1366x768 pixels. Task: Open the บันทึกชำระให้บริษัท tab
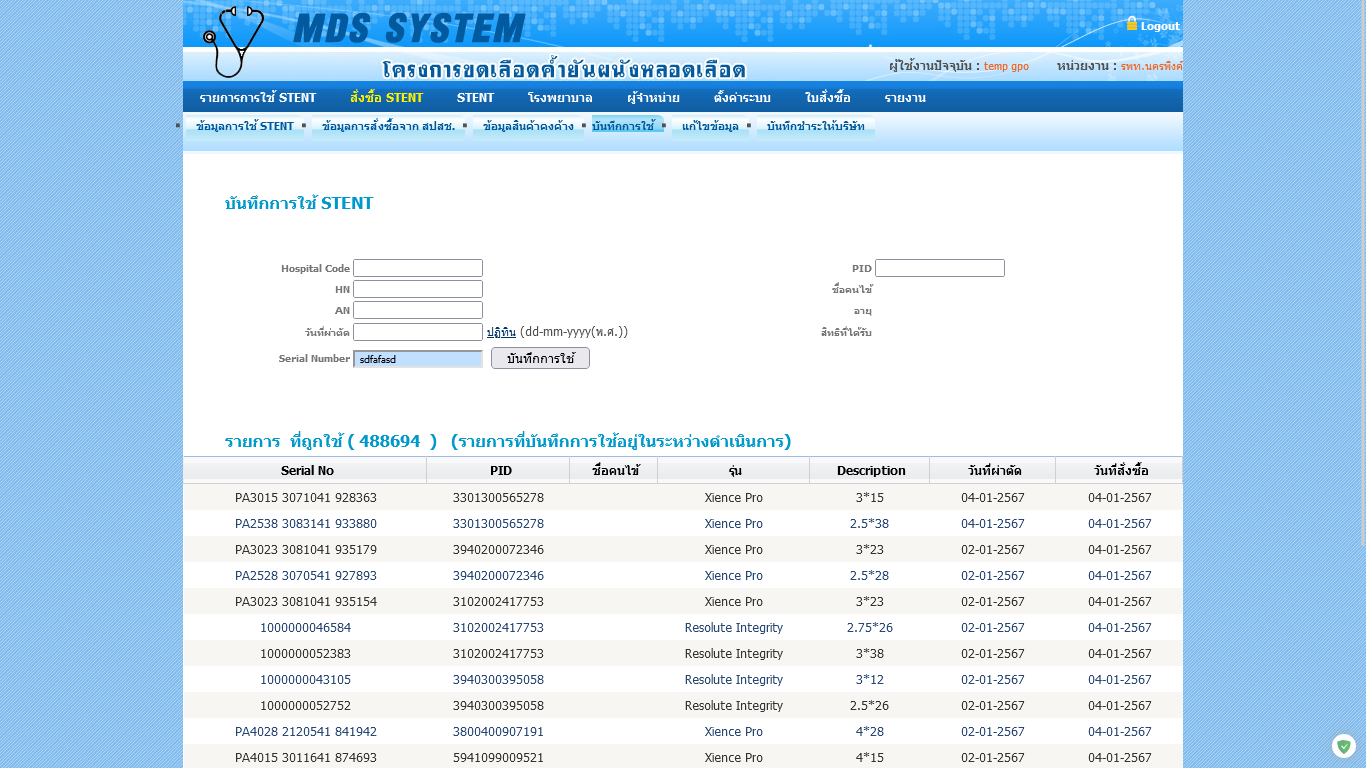[815, 126]
